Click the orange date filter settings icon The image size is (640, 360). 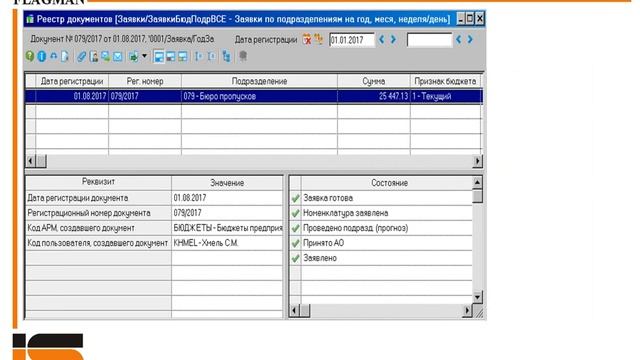tap(318, 40)
